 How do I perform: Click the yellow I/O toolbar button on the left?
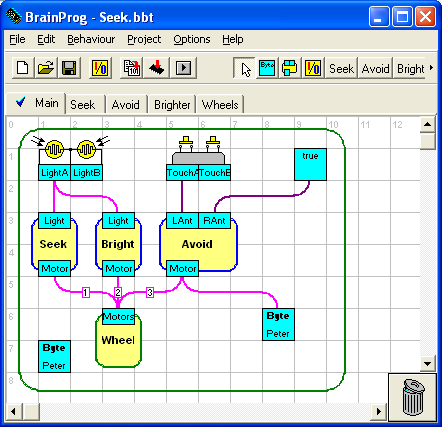(x=100, y=68)
